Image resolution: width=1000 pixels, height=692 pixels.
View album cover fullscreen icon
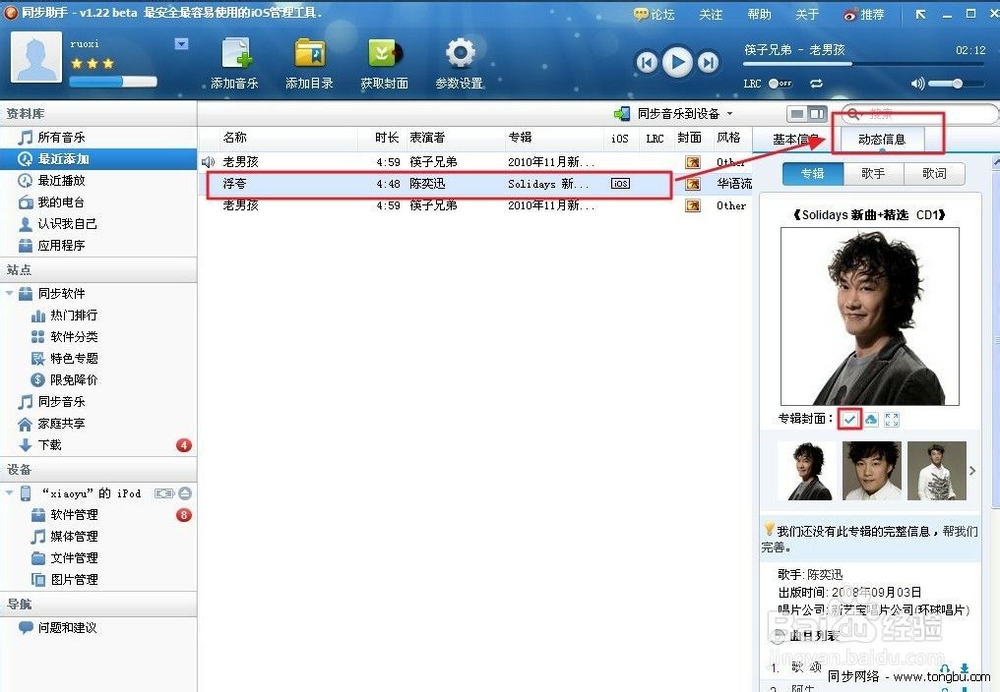[x=892, y=419]
